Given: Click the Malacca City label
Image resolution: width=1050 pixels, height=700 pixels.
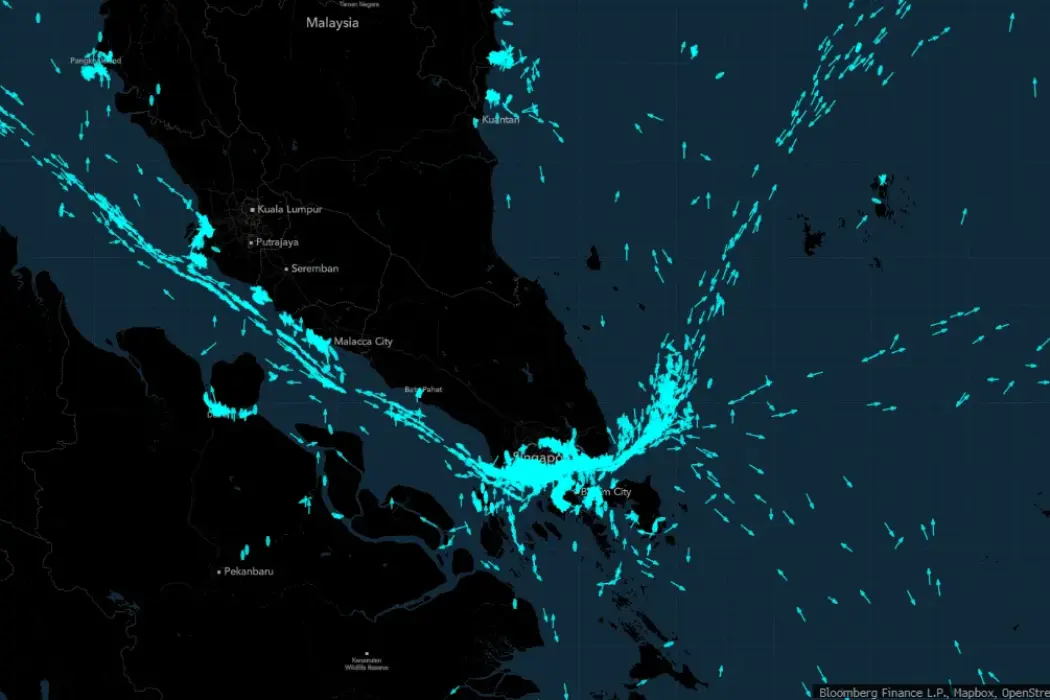Looking at the screenshot, I should [363, 342].
